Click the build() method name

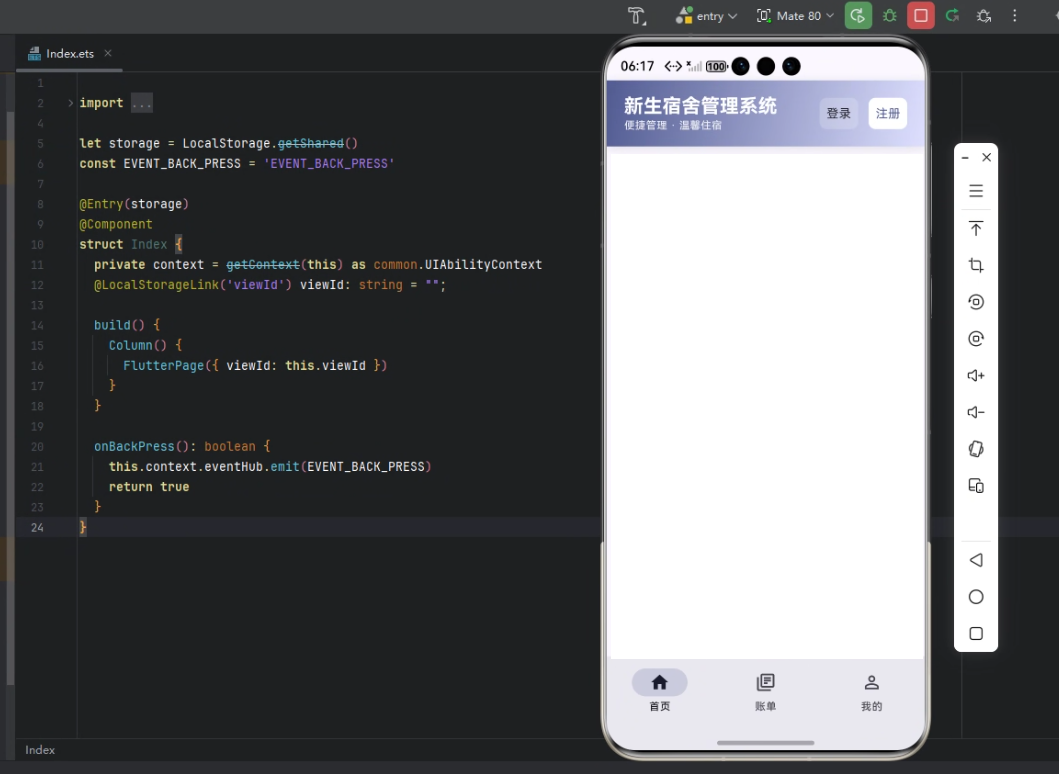coord(112,326)
